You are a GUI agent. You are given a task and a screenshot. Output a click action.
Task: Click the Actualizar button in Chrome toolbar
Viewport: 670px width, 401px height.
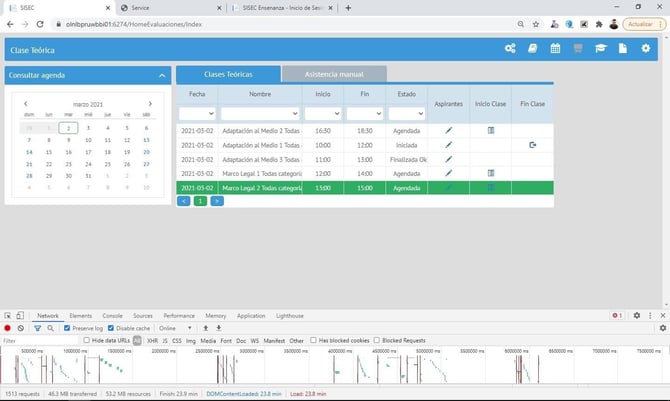[x=642, y=24]
